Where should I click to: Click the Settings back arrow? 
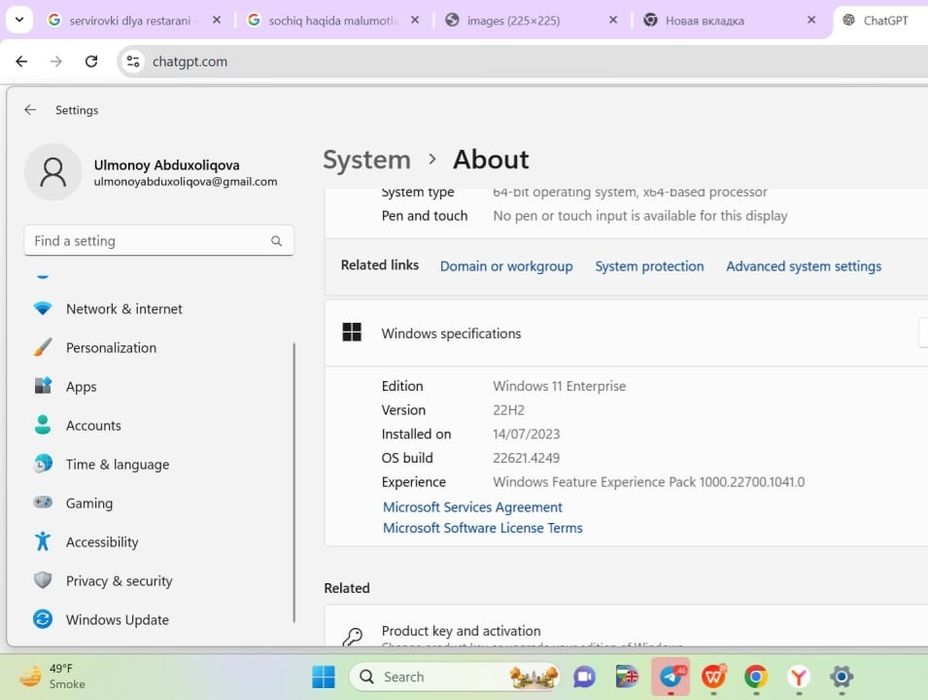coord(30,110)
